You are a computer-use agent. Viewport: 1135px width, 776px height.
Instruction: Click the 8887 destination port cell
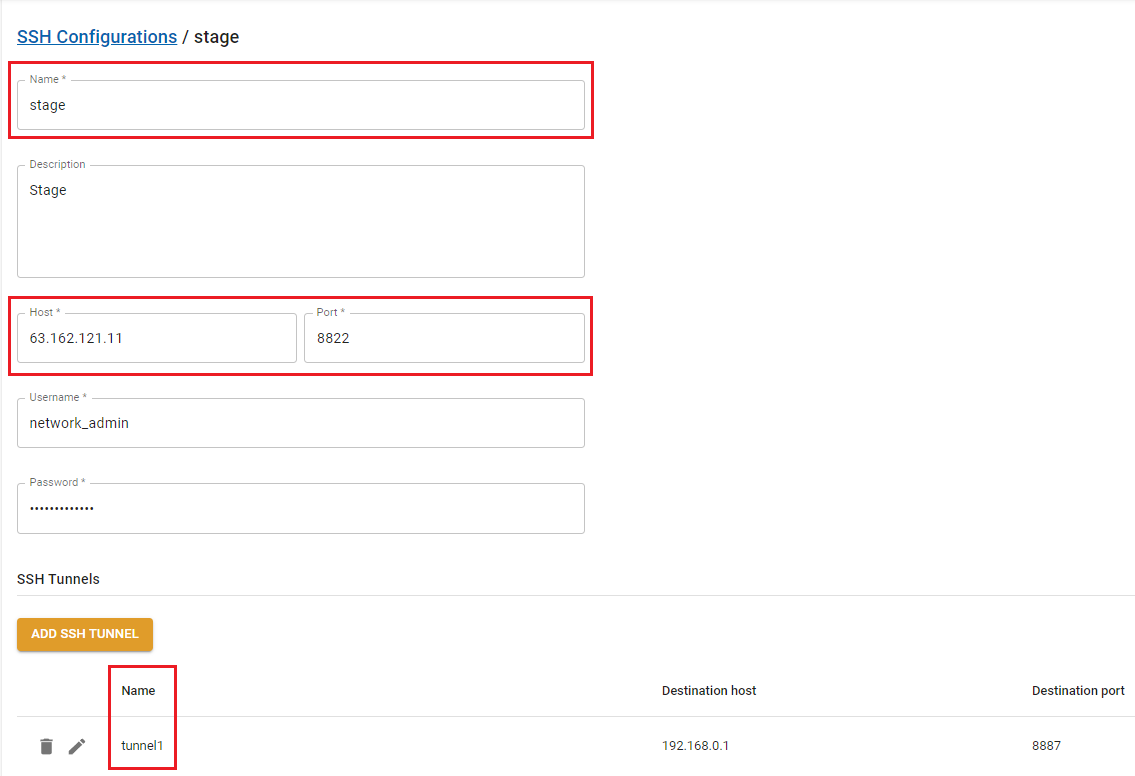tap(1047, 746)
